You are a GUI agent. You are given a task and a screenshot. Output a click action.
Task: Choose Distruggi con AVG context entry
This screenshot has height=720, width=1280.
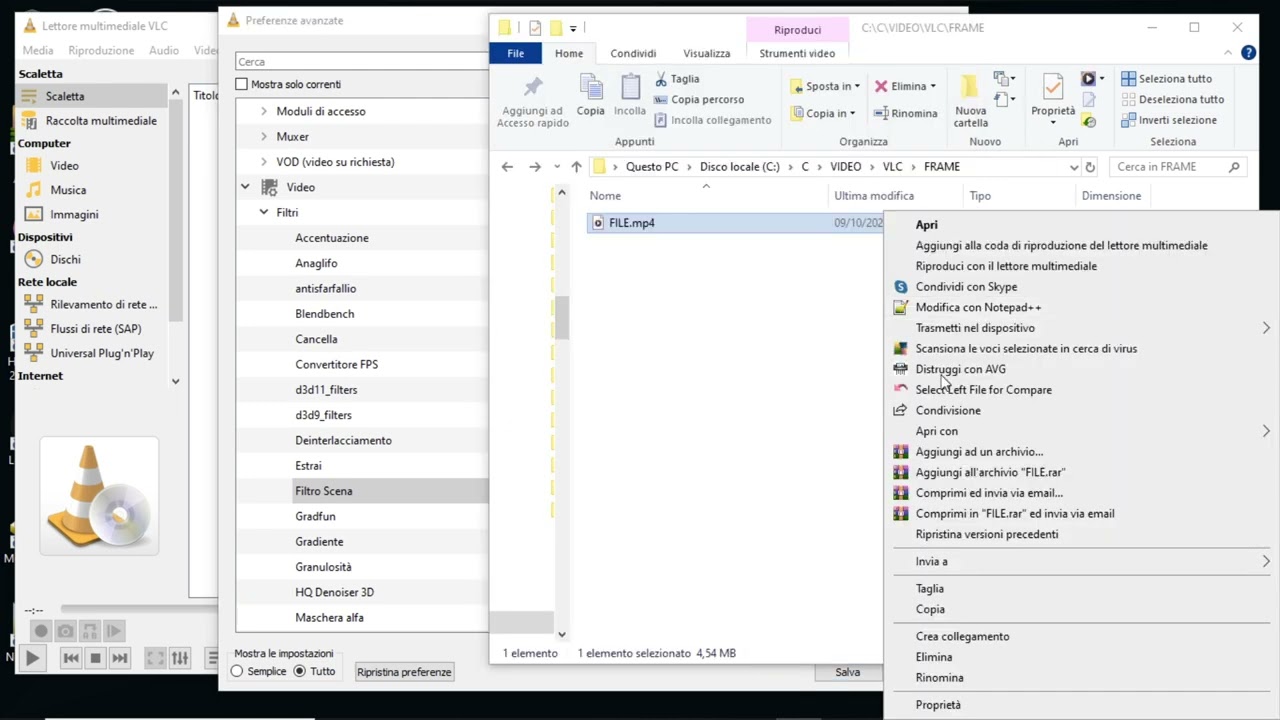pyautogui.click(x=960, y=369)
